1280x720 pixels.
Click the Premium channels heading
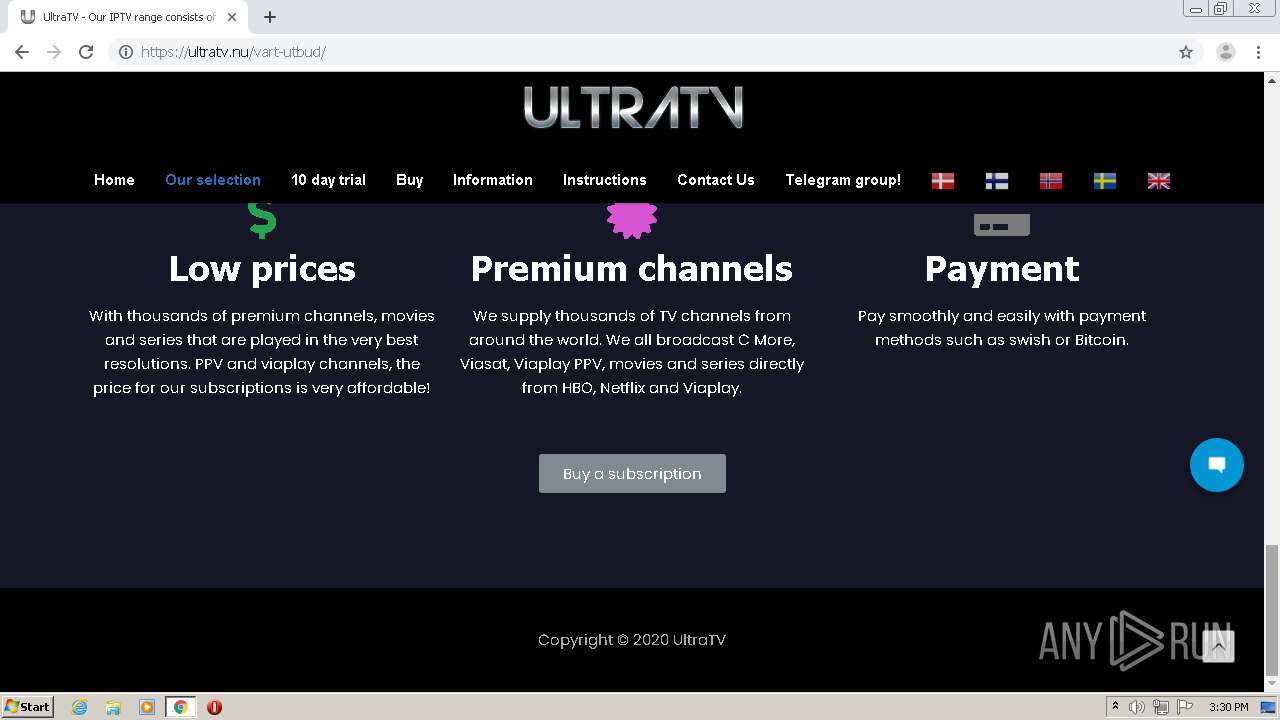pos(632,268)
